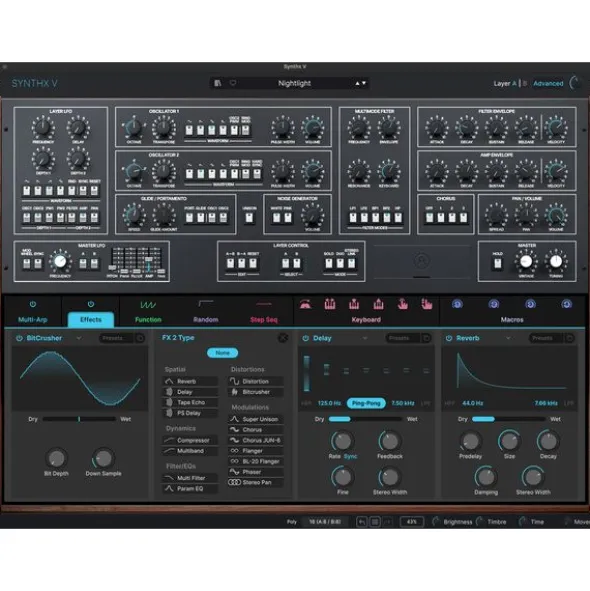Viewport: 590px width, 591px height.
Task: Click the first Keyboard modulation icon
Action: [305, 304]
